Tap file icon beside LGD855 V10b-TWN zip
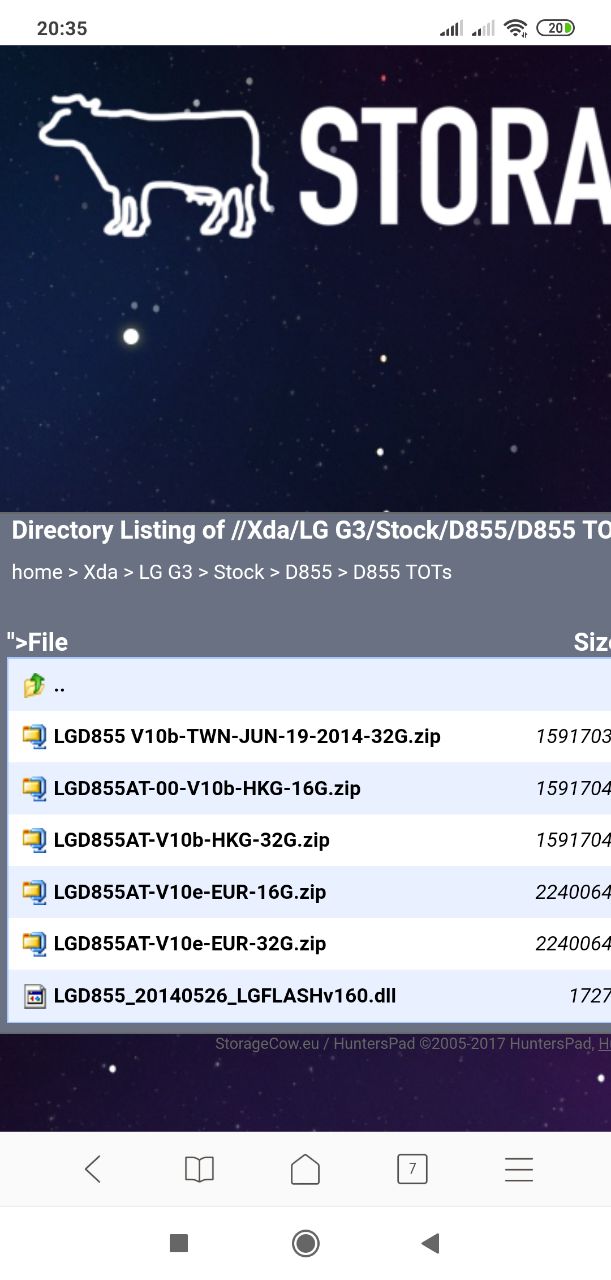The width and height of the screenshot is (611, 1280). [x=34, y=737]
